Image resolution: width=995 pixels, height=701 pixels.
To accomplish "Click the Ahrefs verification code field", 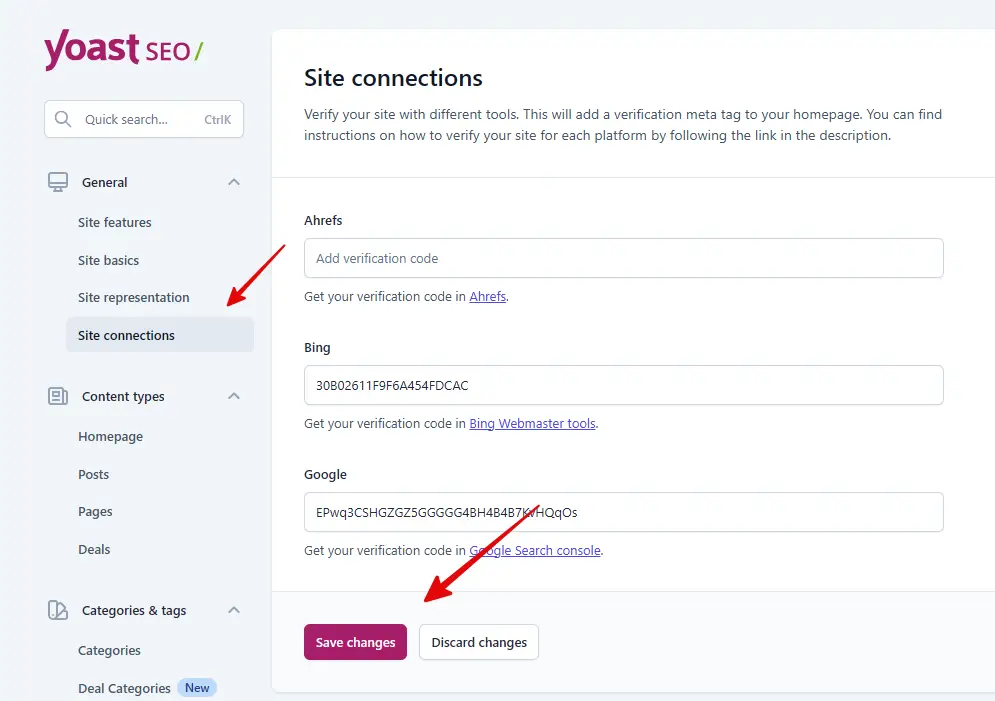I will (x=623, y=258).
